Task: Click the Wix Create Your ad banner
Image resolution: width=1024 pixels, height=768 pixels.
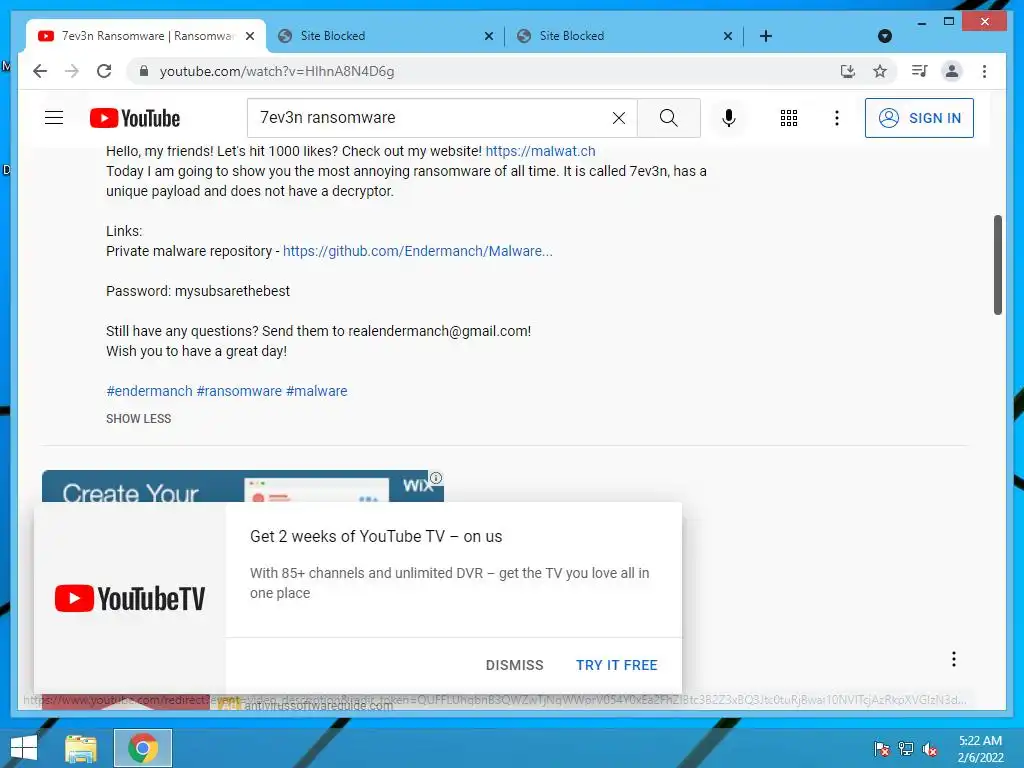Action: tap(243, 487)
